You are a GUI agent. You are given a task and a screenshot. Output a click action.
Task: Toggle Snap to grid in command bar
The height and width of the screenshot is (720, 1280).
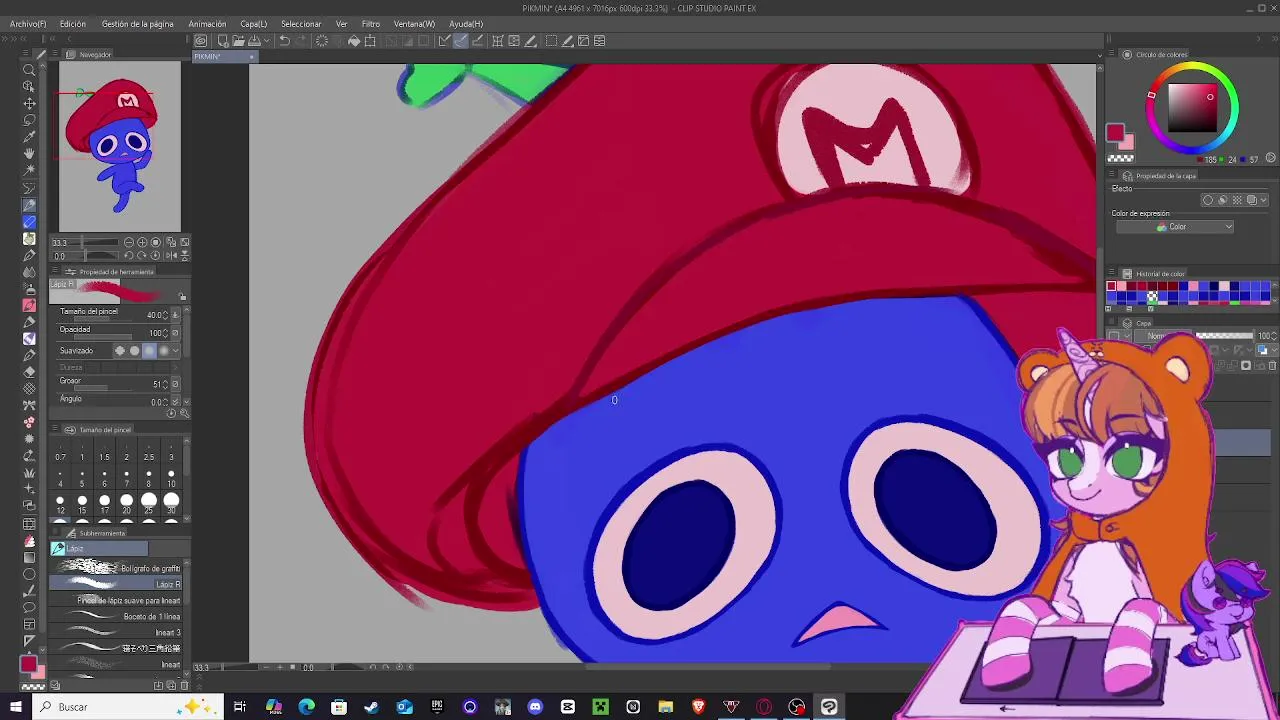477,41
